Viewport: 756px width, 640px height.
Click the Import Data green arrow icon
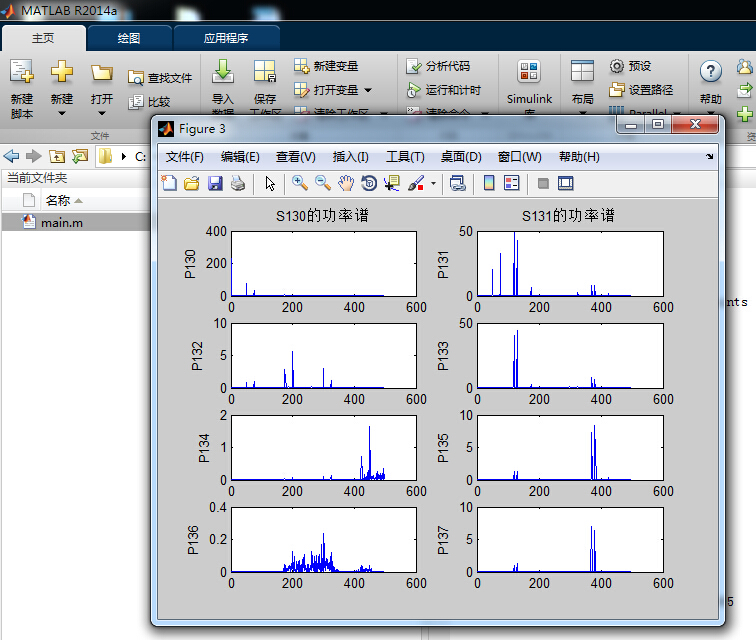click(223, 71)
